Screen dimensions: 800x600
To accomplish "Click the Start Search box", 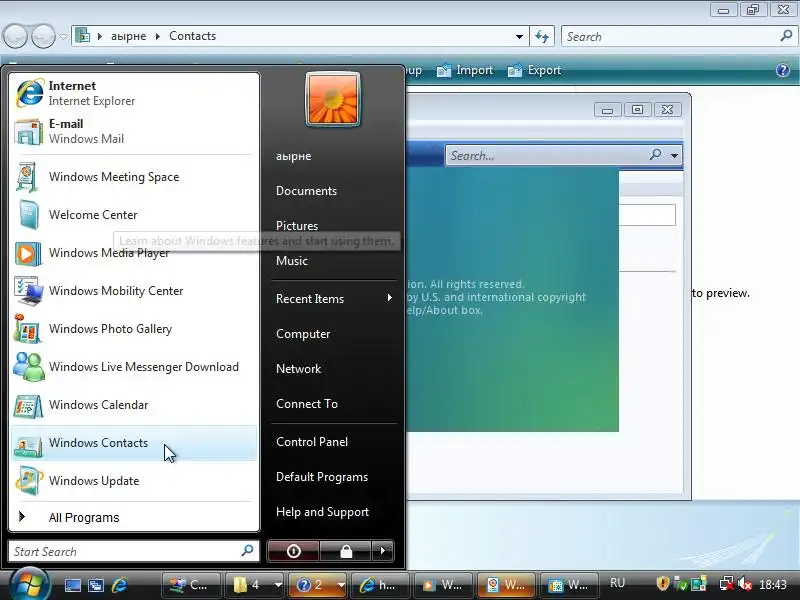I will (x=134, y=552).
